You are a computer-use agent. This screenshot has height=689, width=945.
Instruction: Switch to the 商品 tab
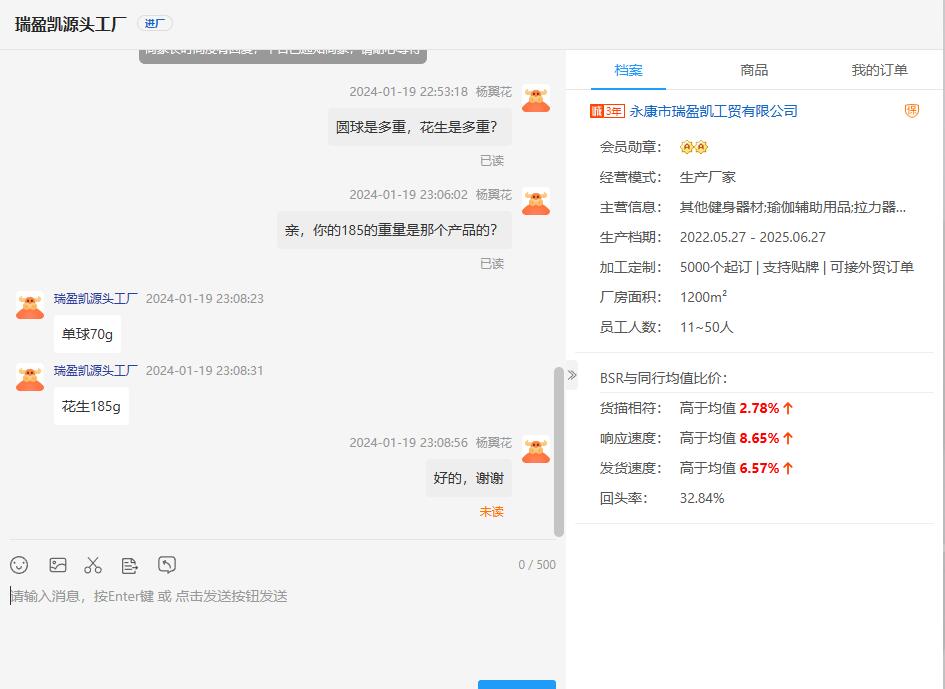(754, 70)
